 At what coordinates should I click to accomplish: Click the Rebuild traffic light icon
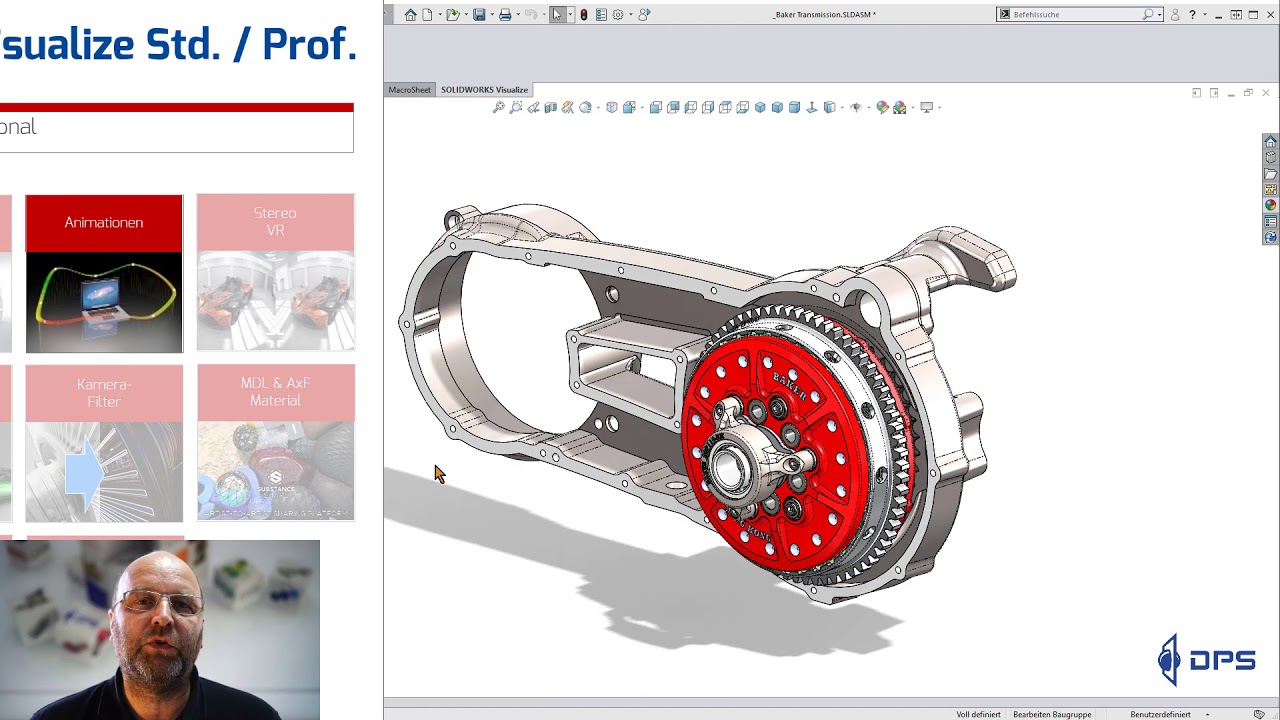pyautogui.click(x=584, y=15)
